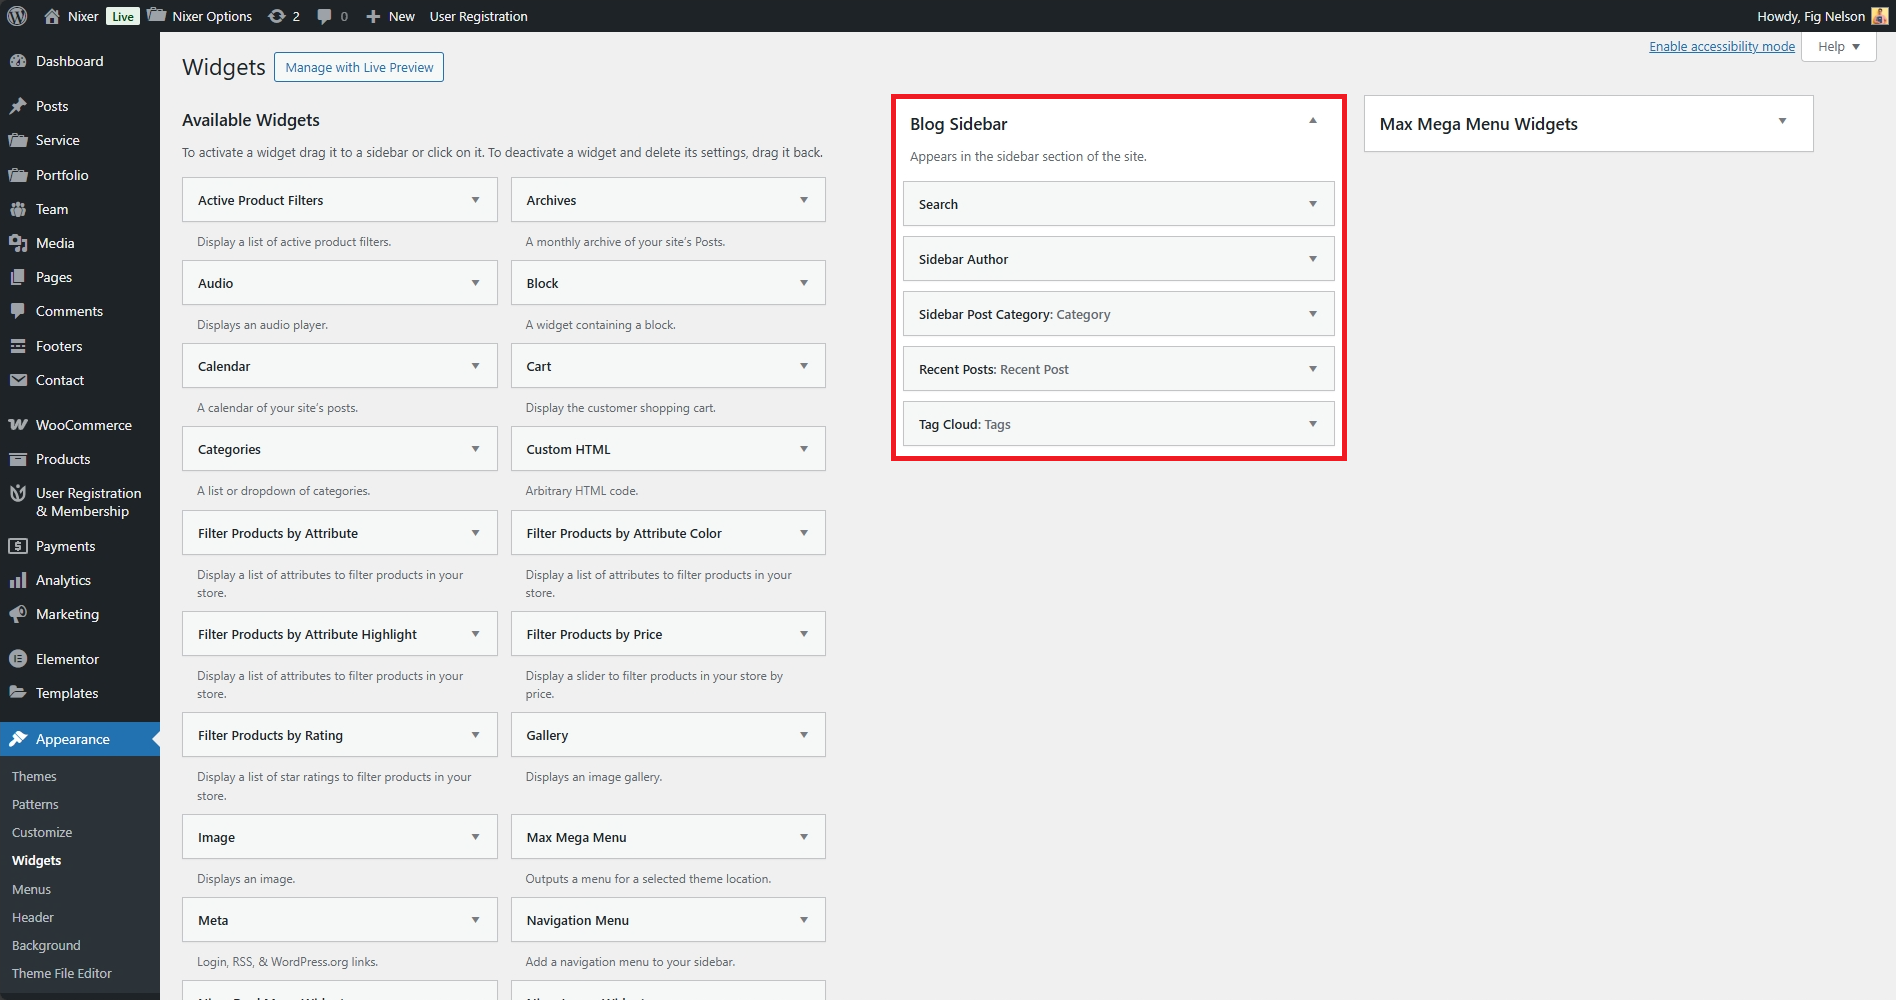
Task: Expand the Sidebar Author widget settings
Action: [1312, 259]
